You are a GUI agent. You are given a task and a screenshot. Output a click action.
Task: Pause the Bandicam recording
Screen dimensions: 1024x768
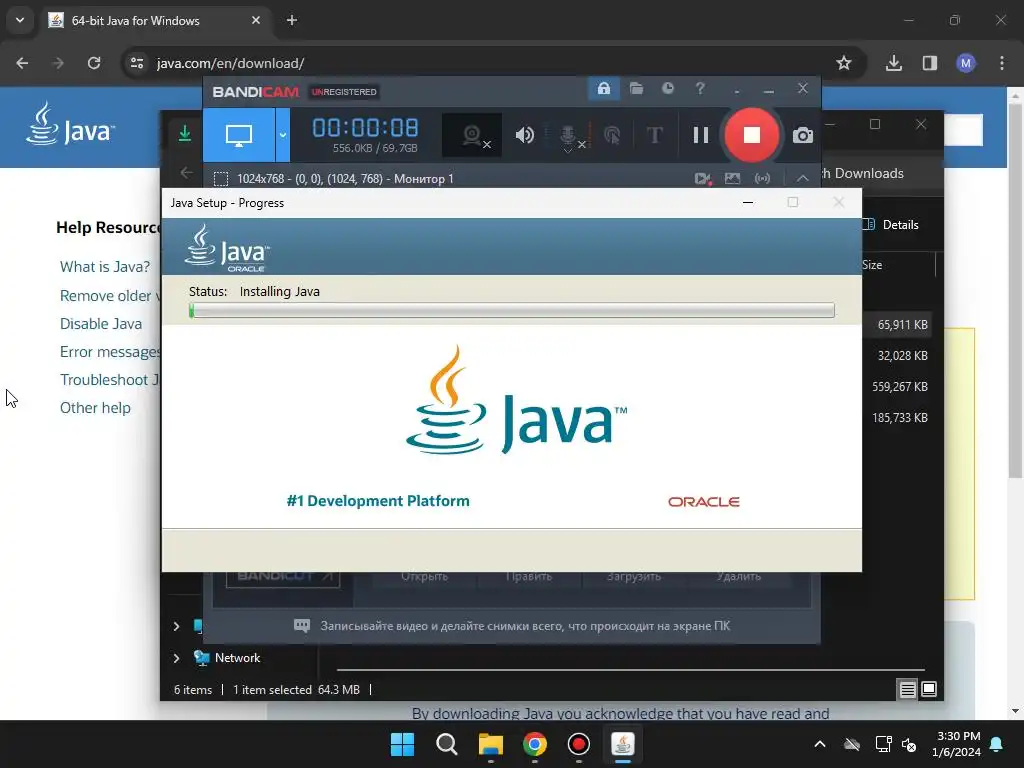(x=701, y=135)
